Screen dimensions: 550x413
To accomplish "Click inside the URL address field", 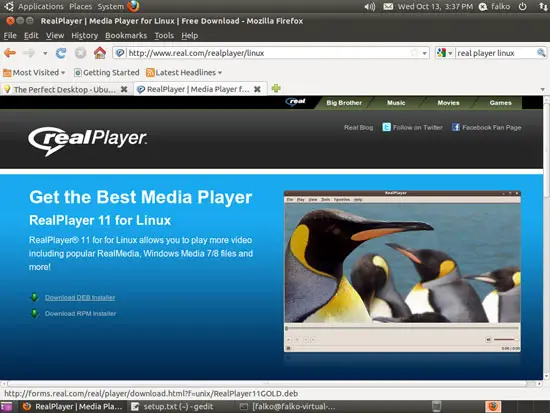I will point(268,53).
